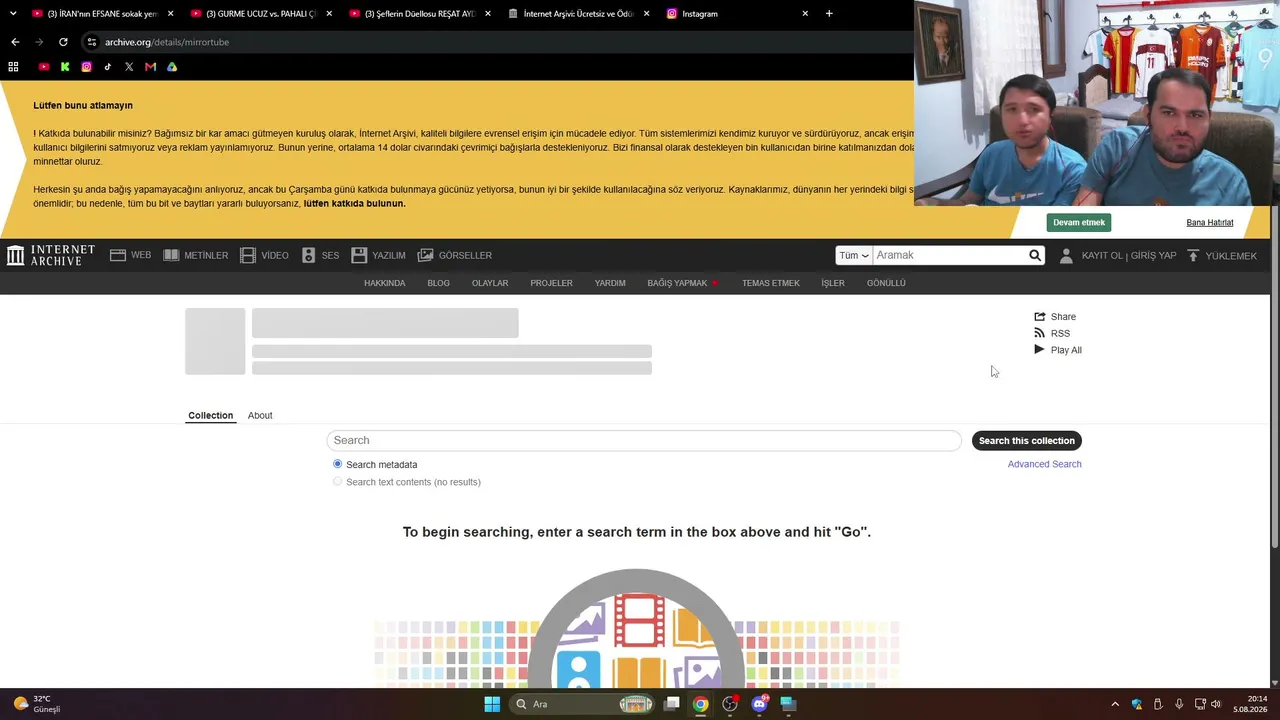Open the Chrome tab search dropdown arrow
The width and height of the screenshot is (1280, 720).
click(13, 14)
